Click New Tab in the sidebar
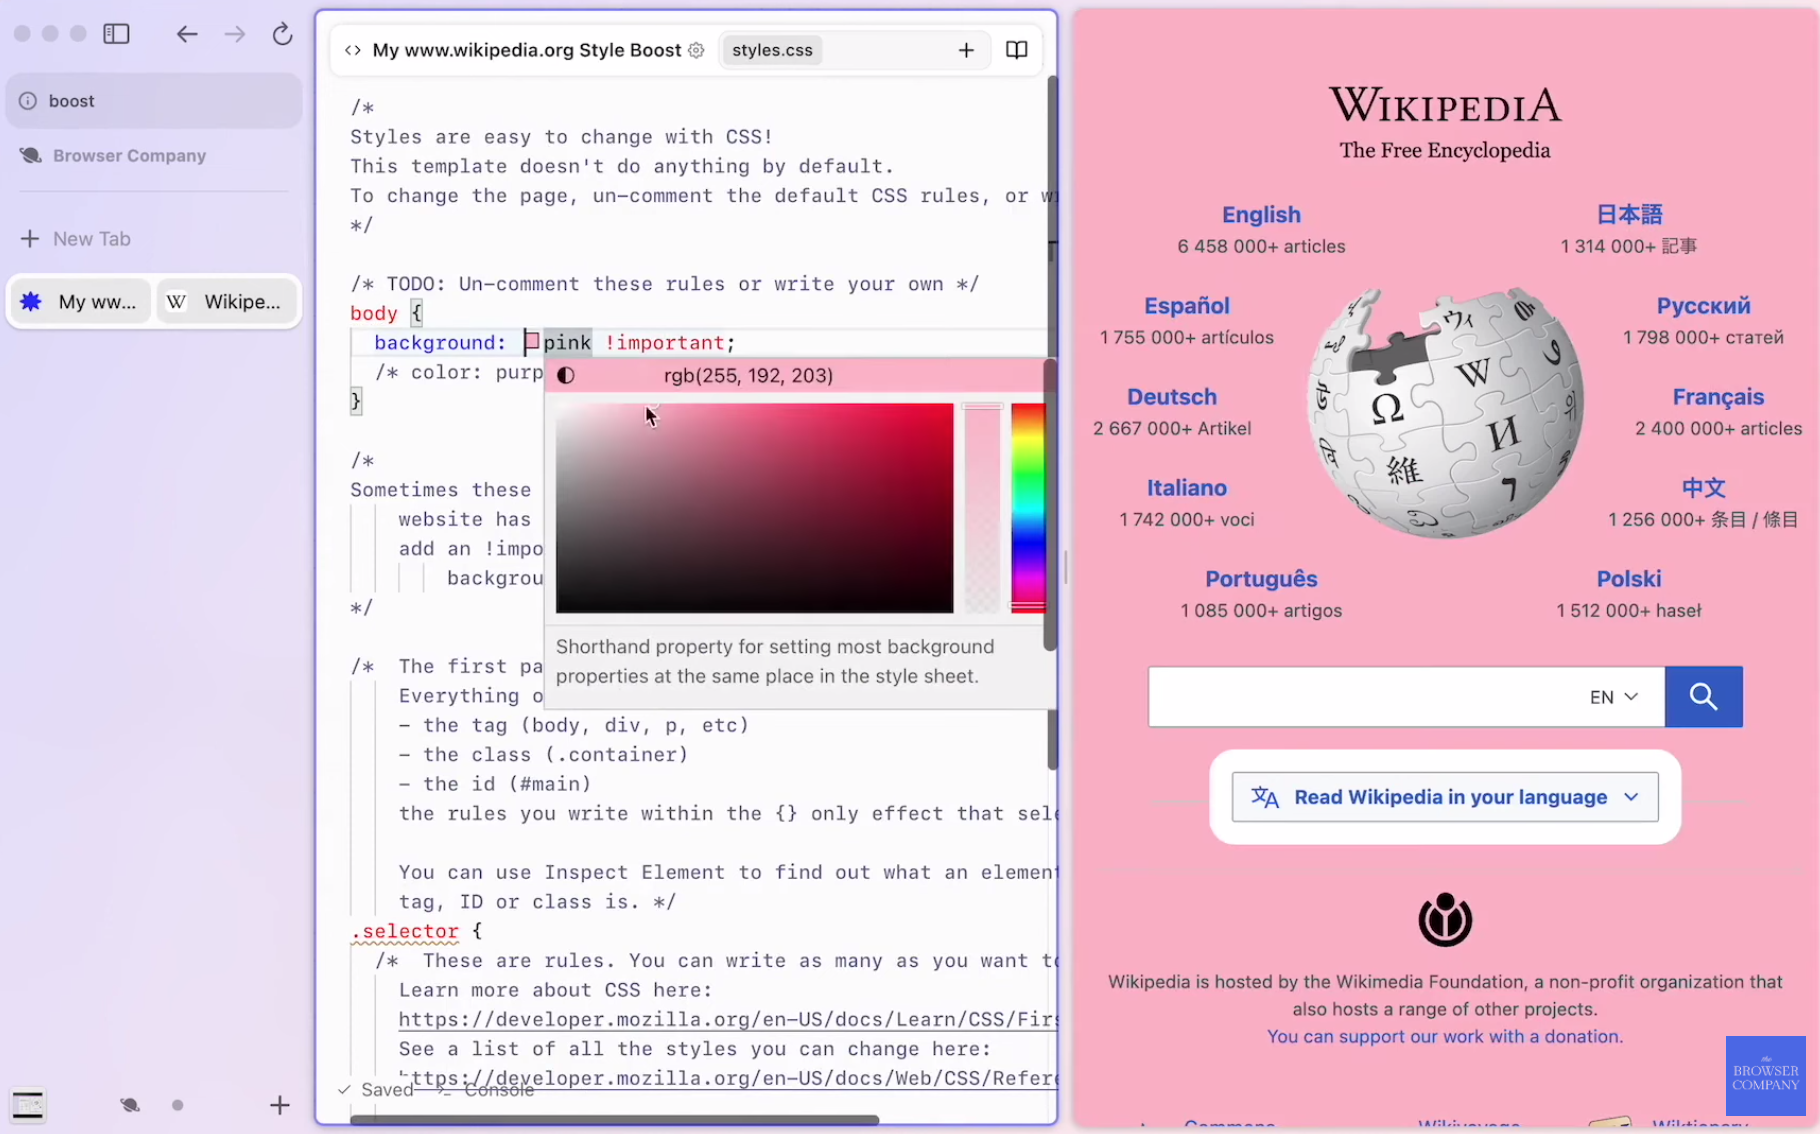1820x1134 pixels. (x=91, y=239)
